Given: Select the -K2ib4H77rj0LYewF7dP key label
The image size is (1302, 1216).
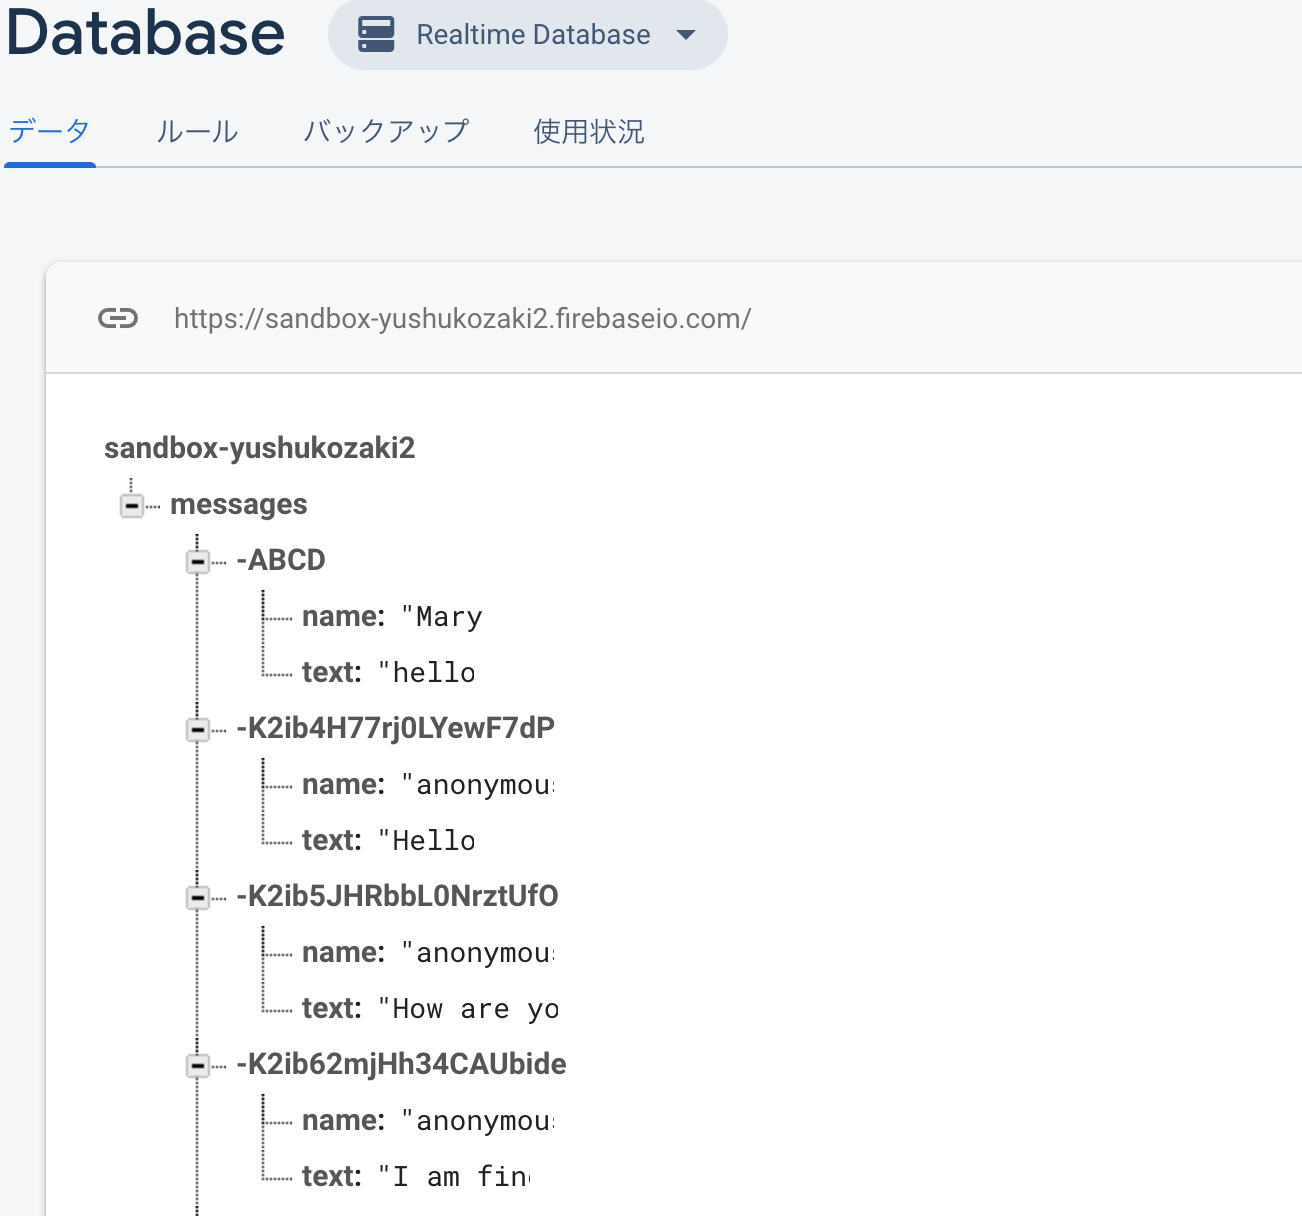Looking at the screenshot, I should click(396, 728).
